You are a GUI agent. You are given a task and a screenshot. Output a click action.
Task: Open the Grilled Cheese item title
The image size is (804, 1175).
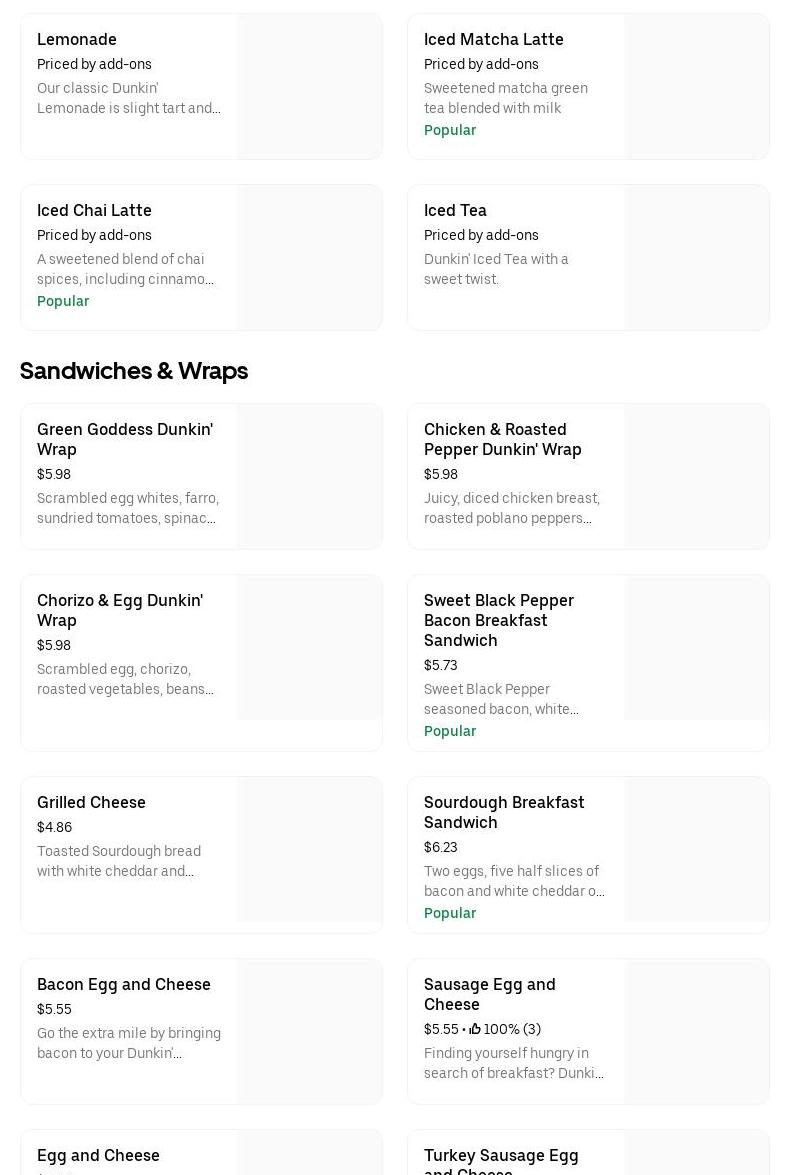coord(91,802)
